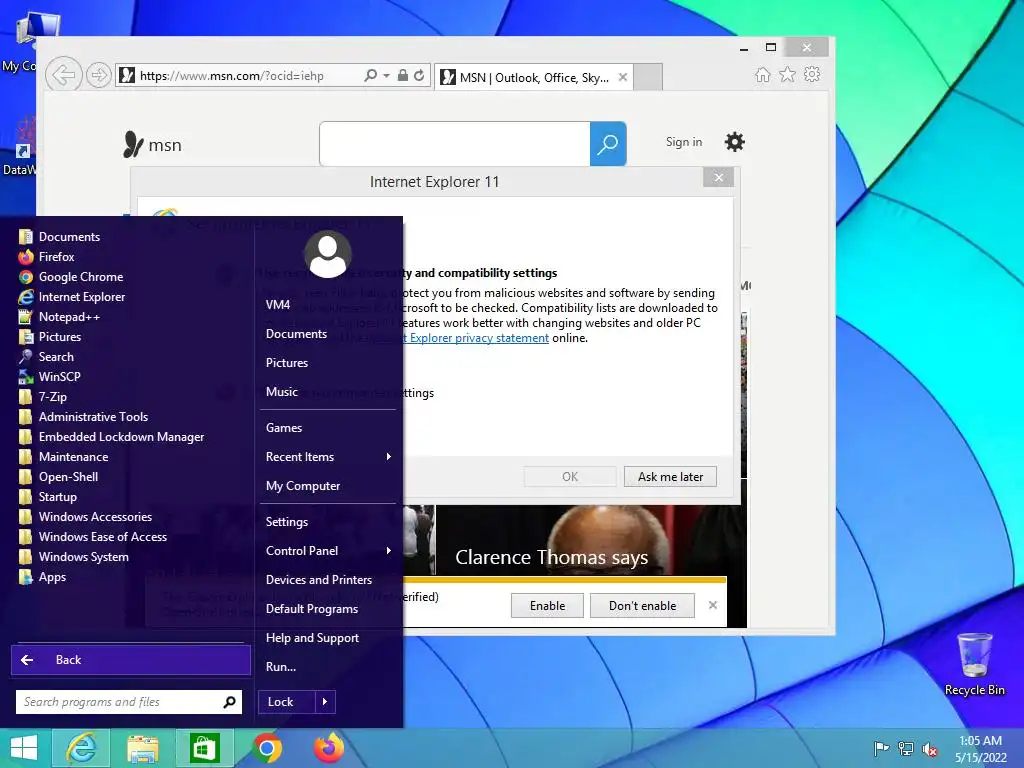Open VM4 user folder in Start menu
This screenshot has width=1024, height=768.
pyautogui.click(x=278, y=304)
